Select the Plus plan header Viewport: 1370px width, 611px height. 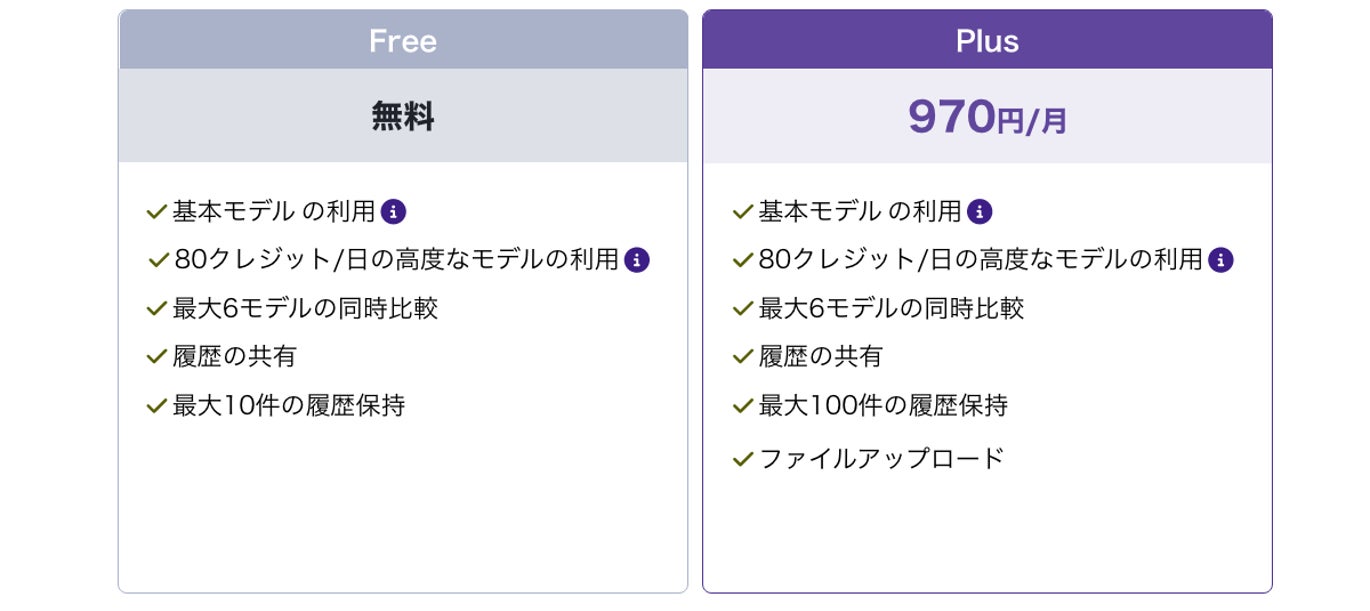987,41
